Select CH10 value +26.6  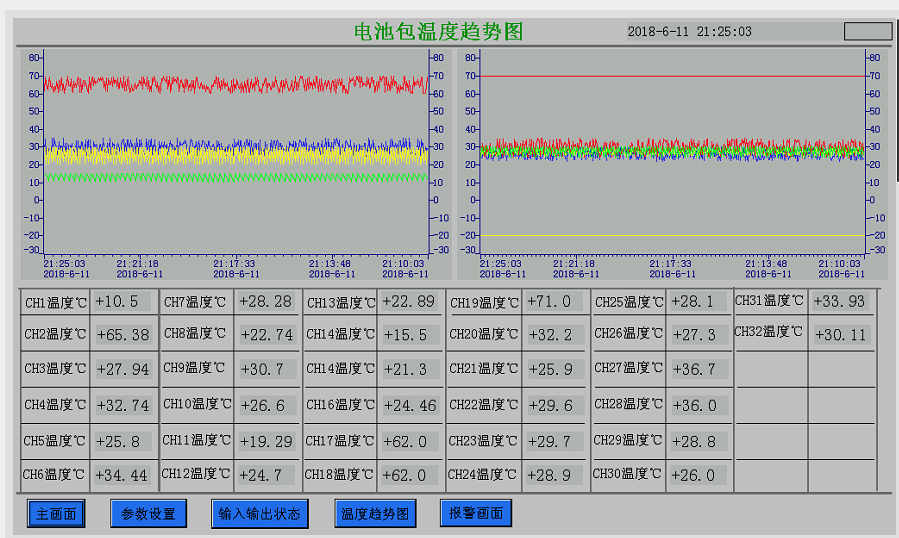coord(267,406)
